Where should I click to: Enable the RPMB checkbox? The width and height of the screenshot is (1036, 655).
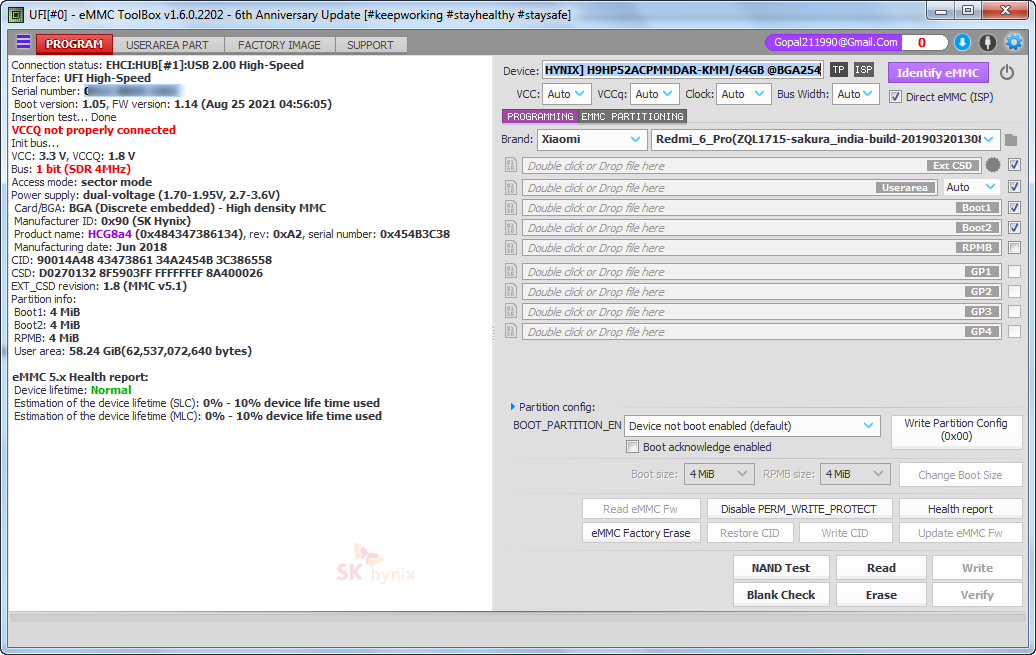[1015, 248]
